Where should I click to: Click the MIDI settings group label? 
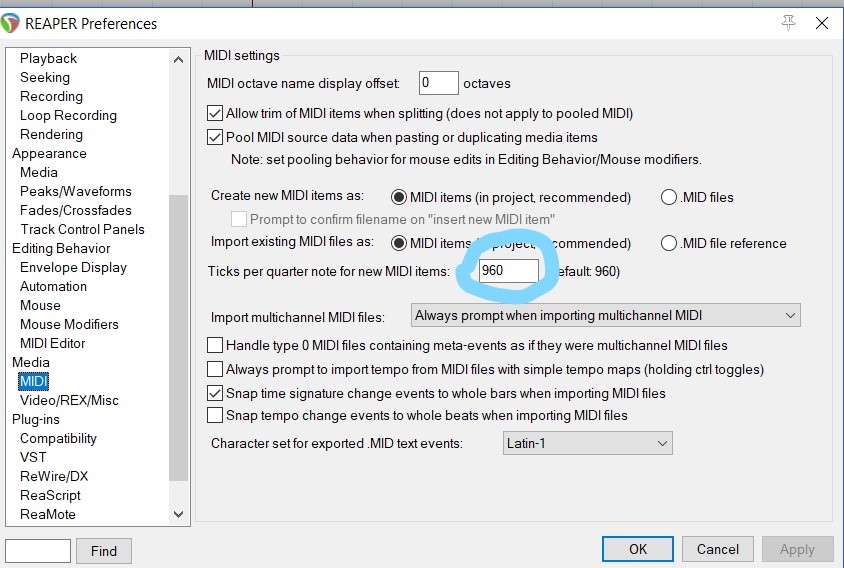click(x=242, y=55)
